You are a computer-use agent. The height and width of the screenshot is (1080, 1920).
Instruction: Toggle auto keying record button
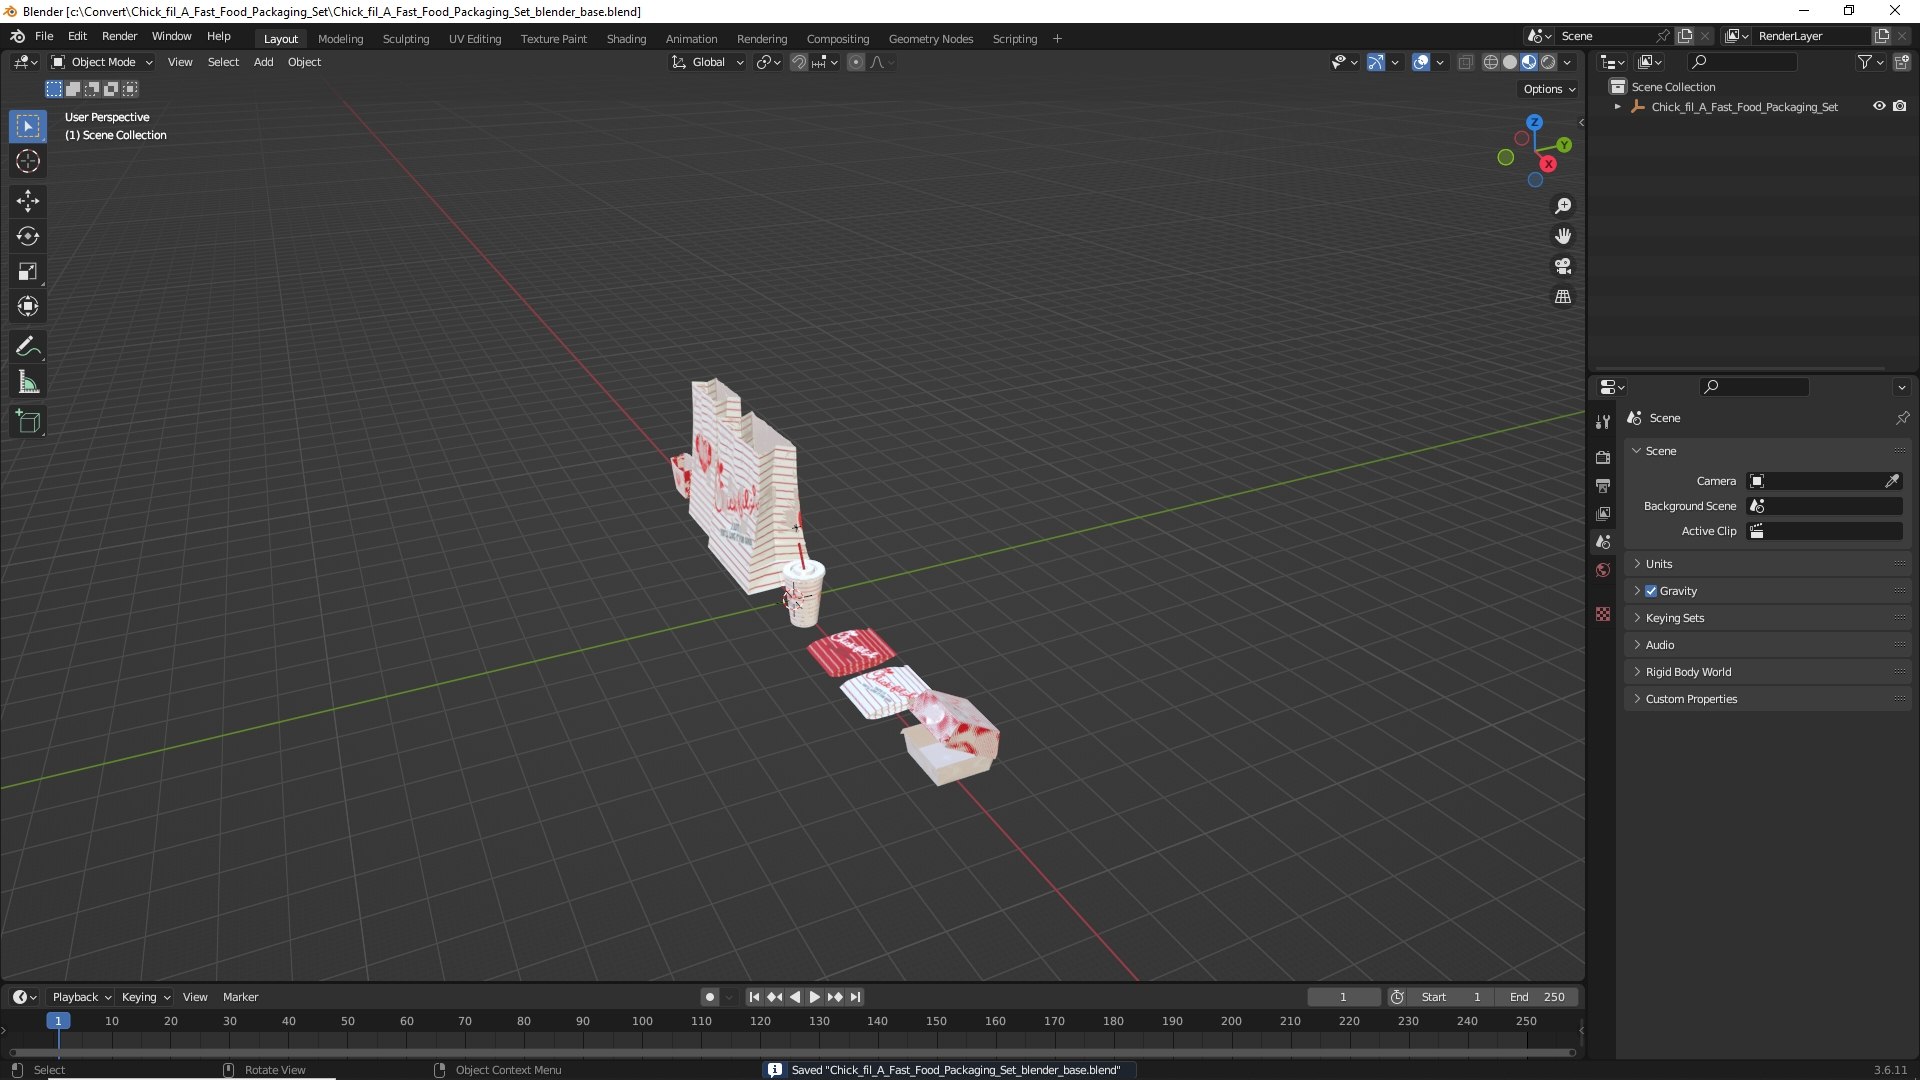[709, 997]
